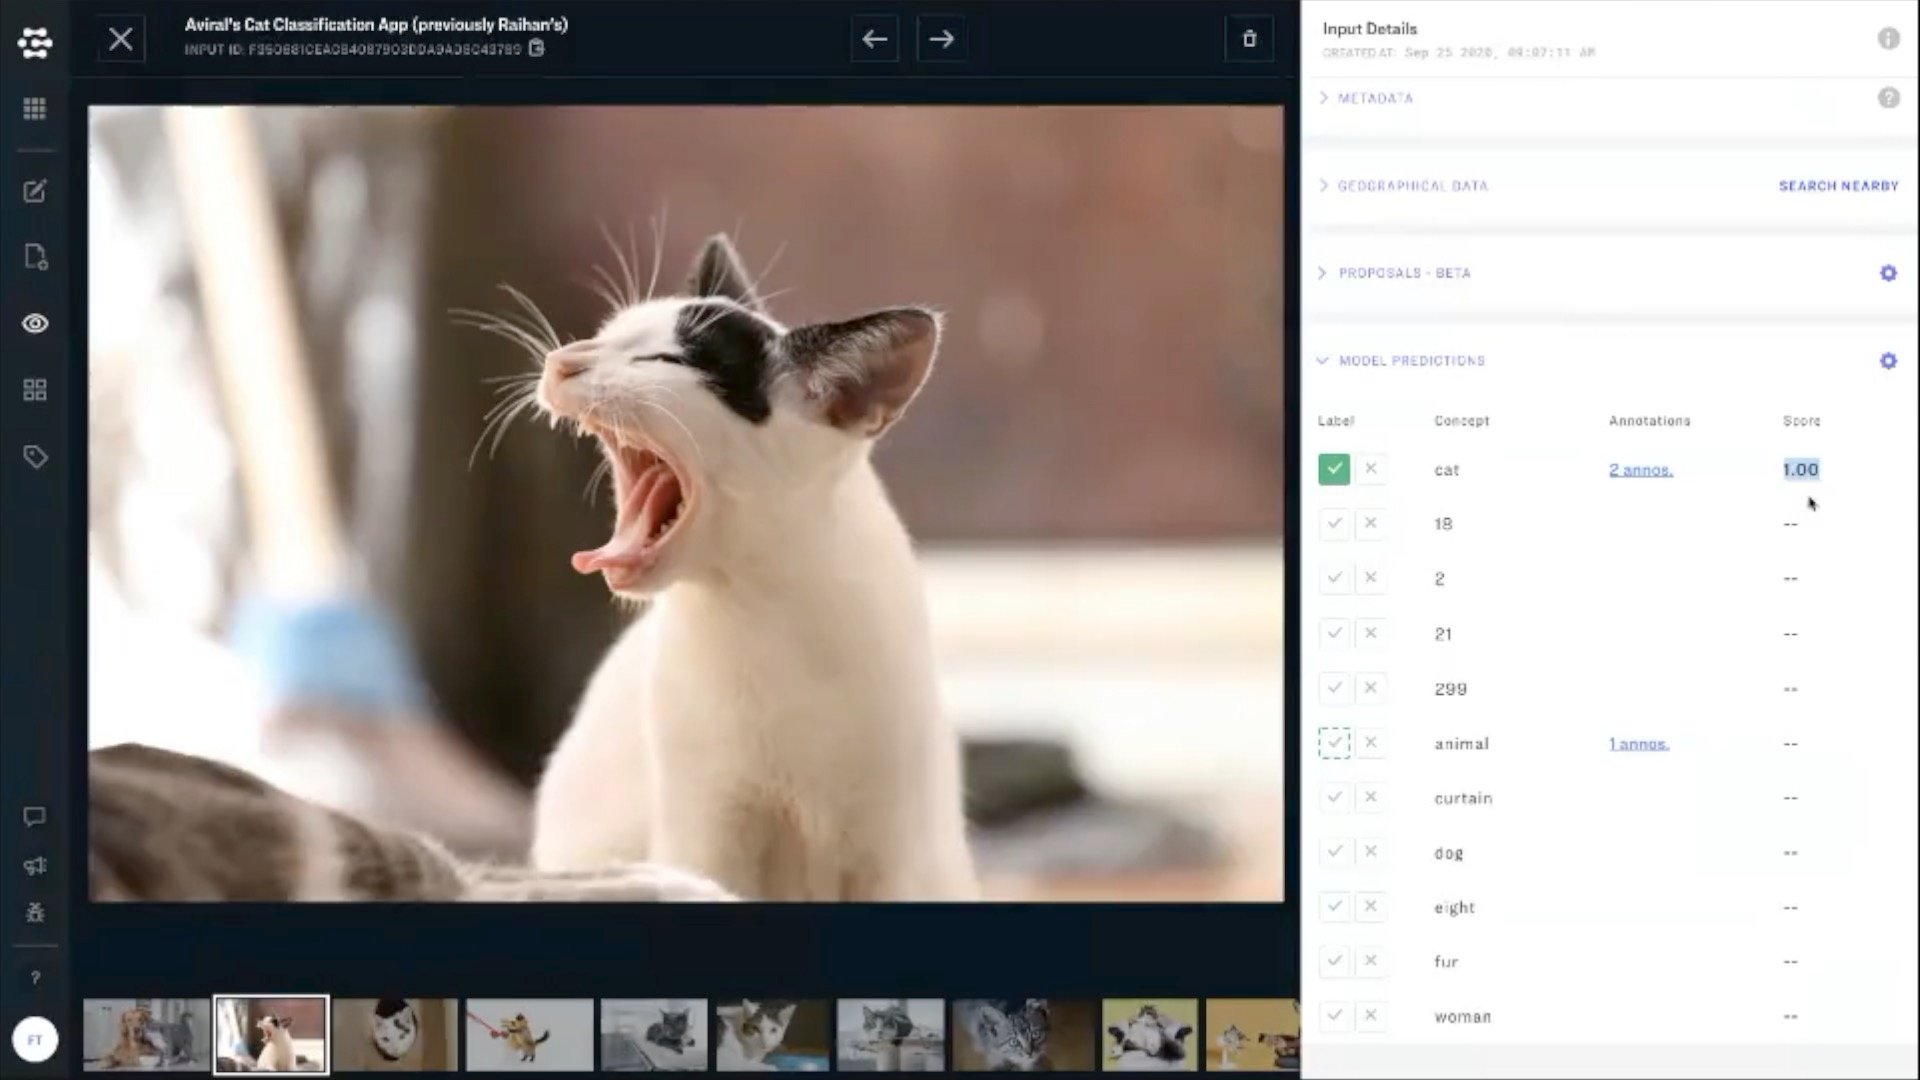
Task: Open megaphone announcements icon in sidebar
Action: pyautogui.click(x=35, y=865)
